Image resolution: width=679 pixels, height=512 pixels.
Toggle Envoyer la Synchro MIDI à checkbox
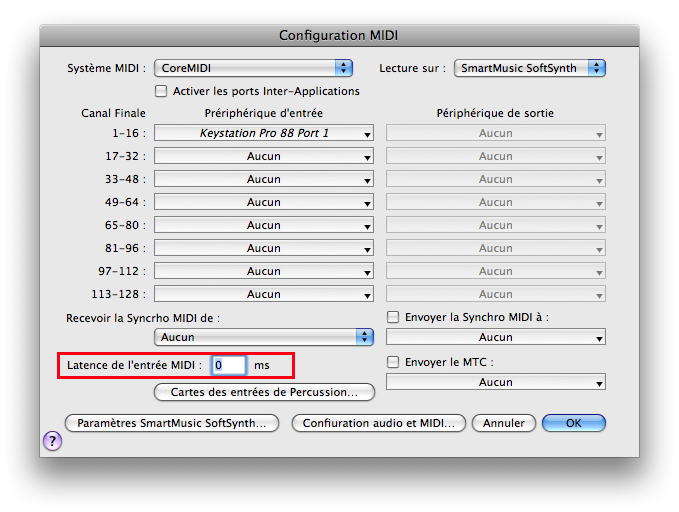pos(393,317)
